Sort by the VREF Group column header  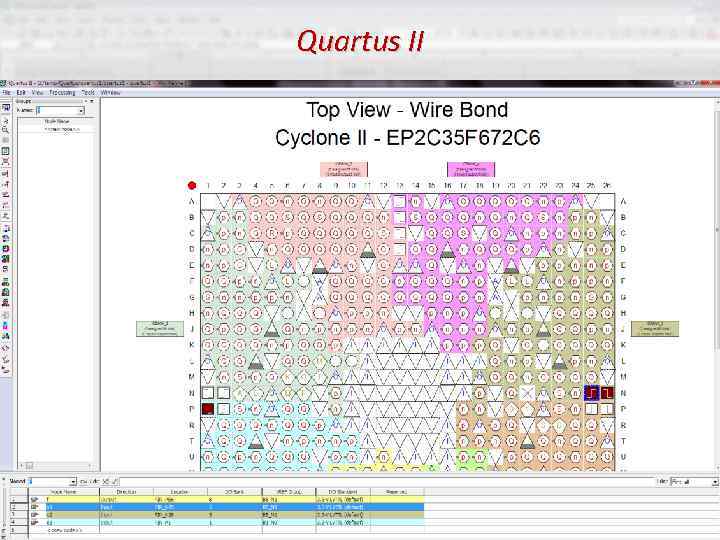click(x=289, y=492)
